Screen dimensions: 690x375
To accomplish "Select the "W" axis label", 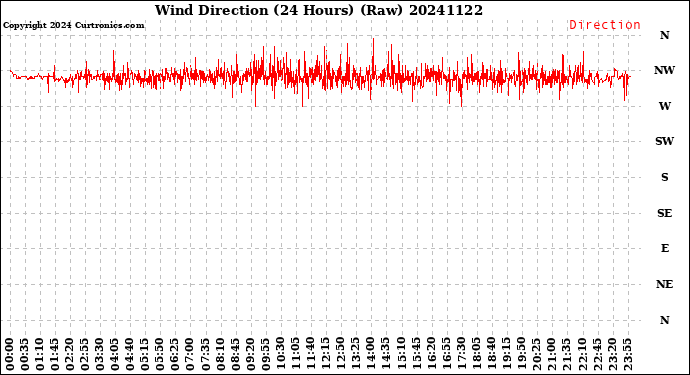I will coord(664,106).
